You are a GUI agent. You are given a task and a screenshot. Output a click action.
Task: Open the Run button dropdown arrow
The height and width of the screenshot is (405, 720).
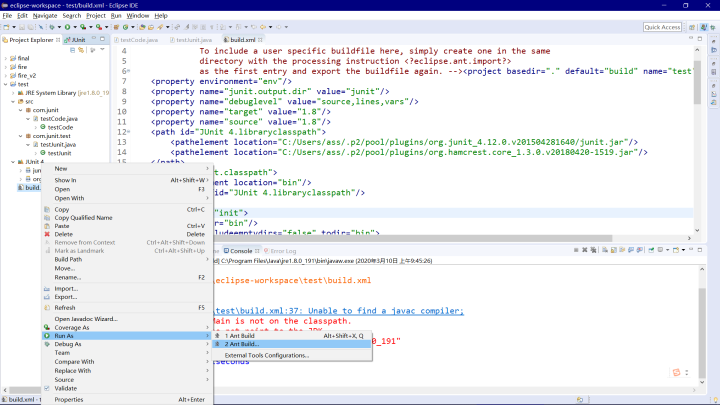(75, 27)
